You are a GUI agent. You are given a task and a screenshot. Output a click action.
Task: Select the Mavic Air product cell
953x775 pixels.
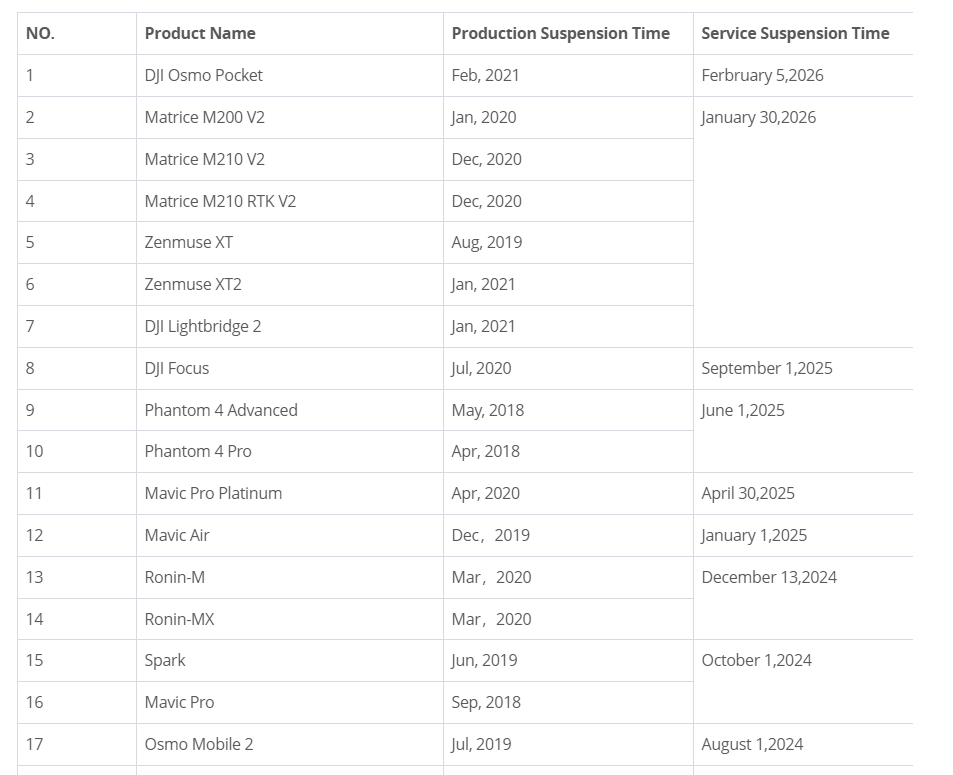[x=177, y=535]
